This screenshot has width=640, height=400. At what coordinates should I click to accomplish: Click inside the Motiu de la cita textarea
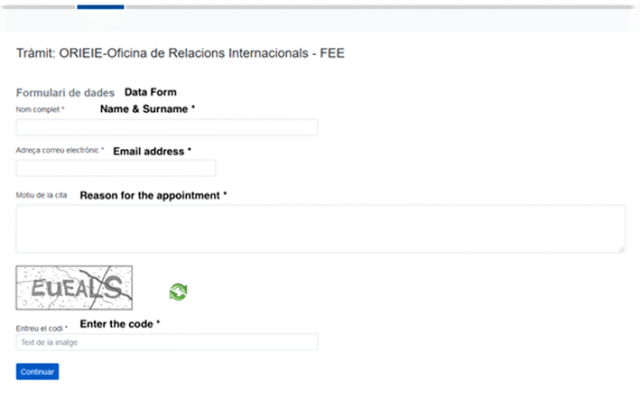coord(320,228)
